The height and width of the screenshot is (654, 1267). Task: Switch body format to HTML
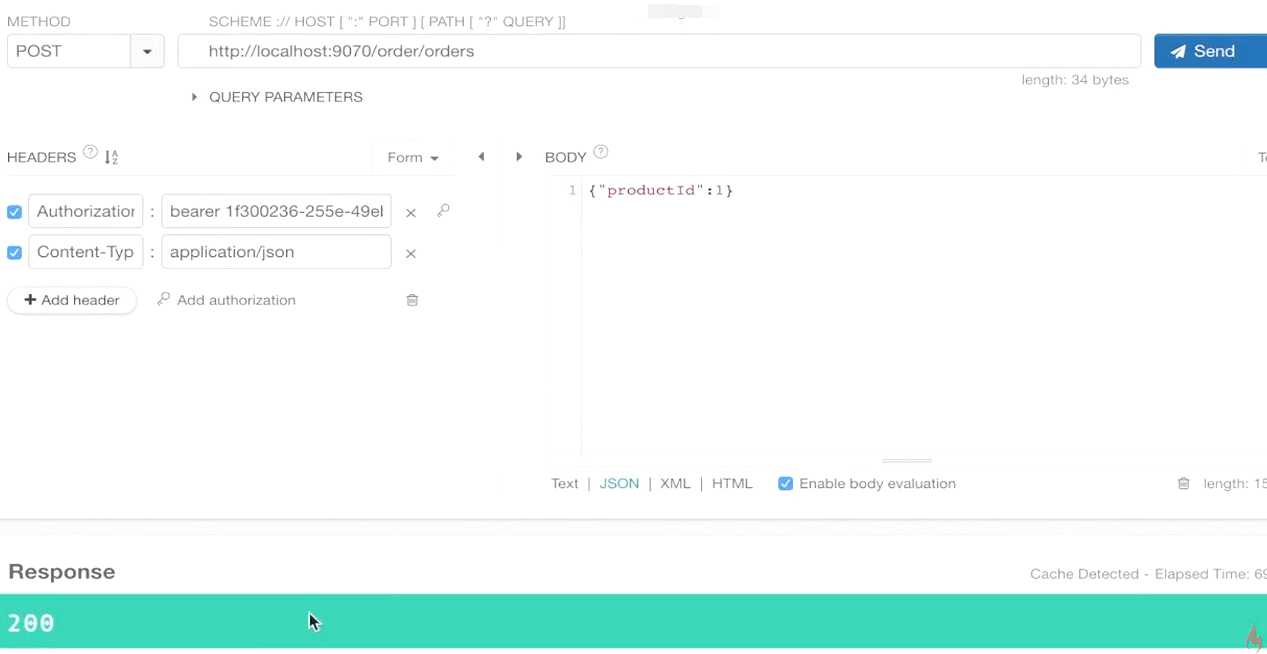click(732, 483)
